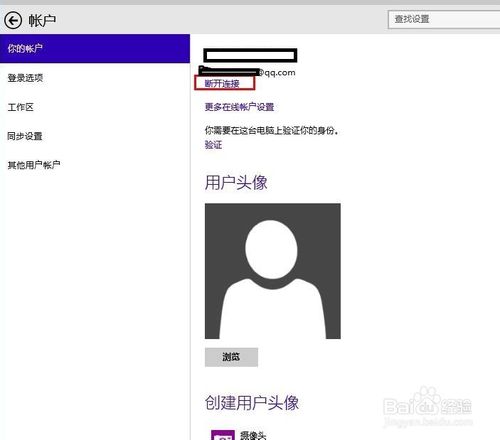The width and height of the screenshot is (500, 440).
Task: Click the 用户头像 heading
Action: [236, 183]
